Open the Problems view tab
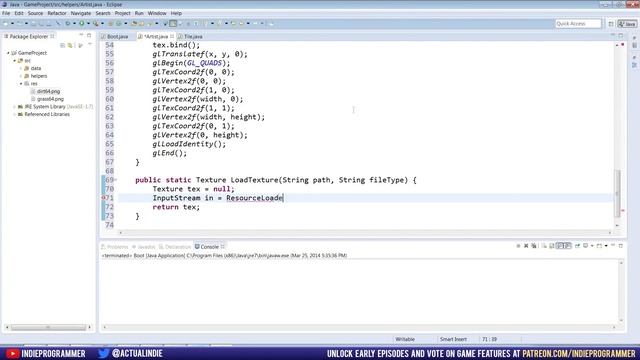 pyautogui.click(x=115, y=247)
